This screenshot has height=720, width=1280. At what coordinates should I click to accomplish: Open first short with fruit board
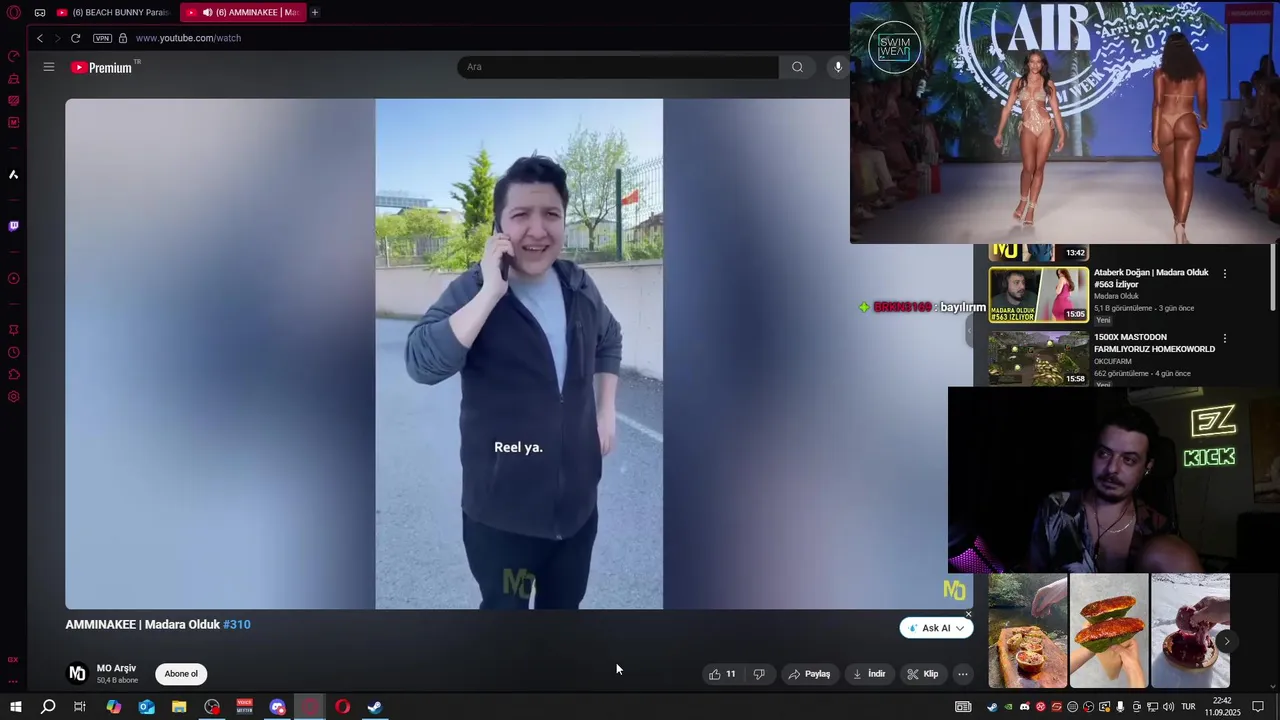(x=1028, y=631)
